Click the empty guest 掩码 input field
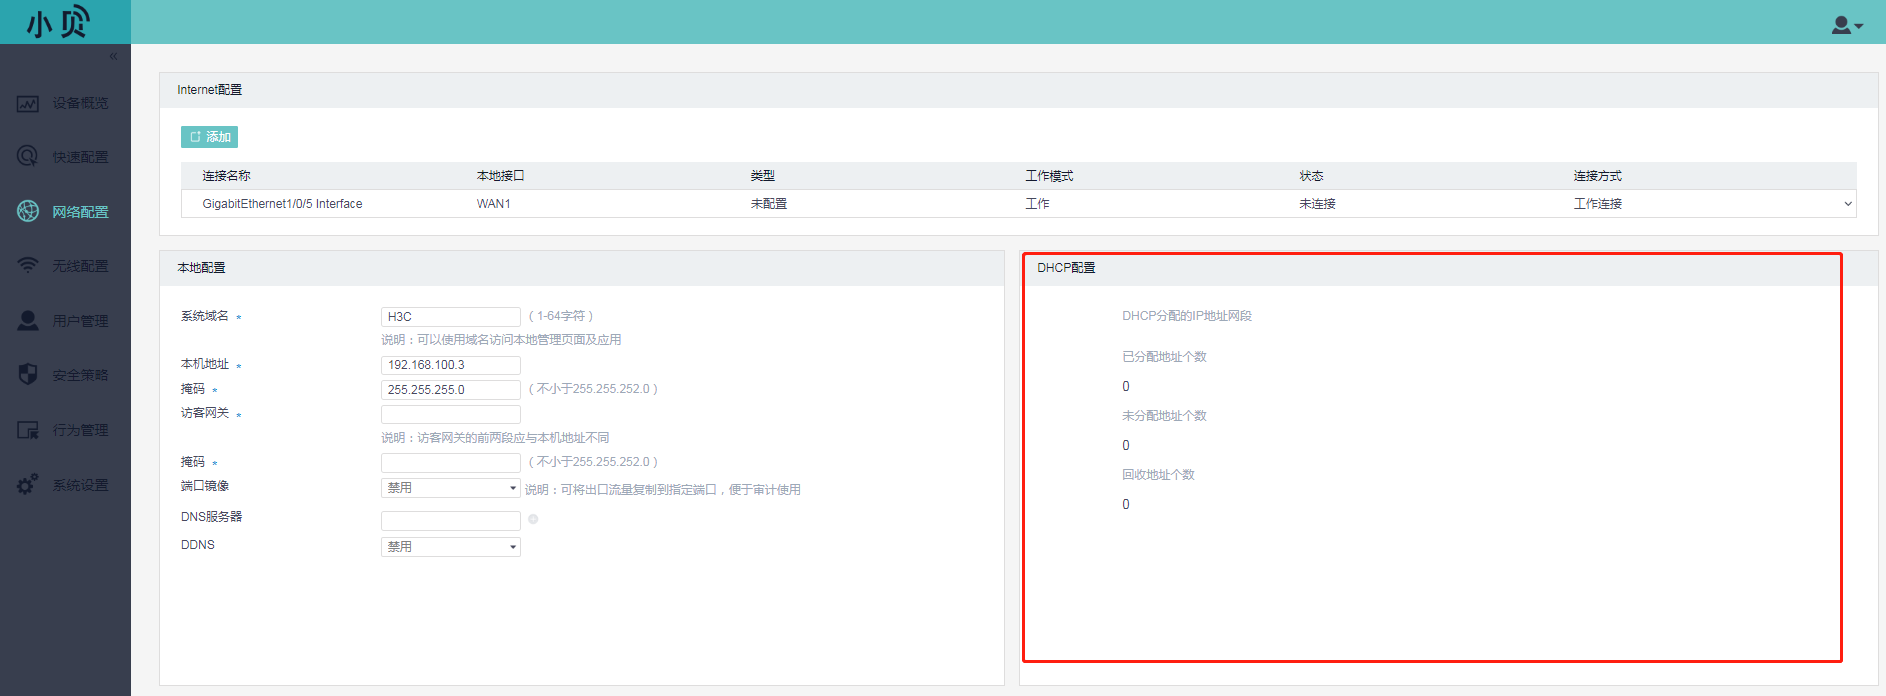Screen dimensions: 1886x696 click(x=451, y=463)
